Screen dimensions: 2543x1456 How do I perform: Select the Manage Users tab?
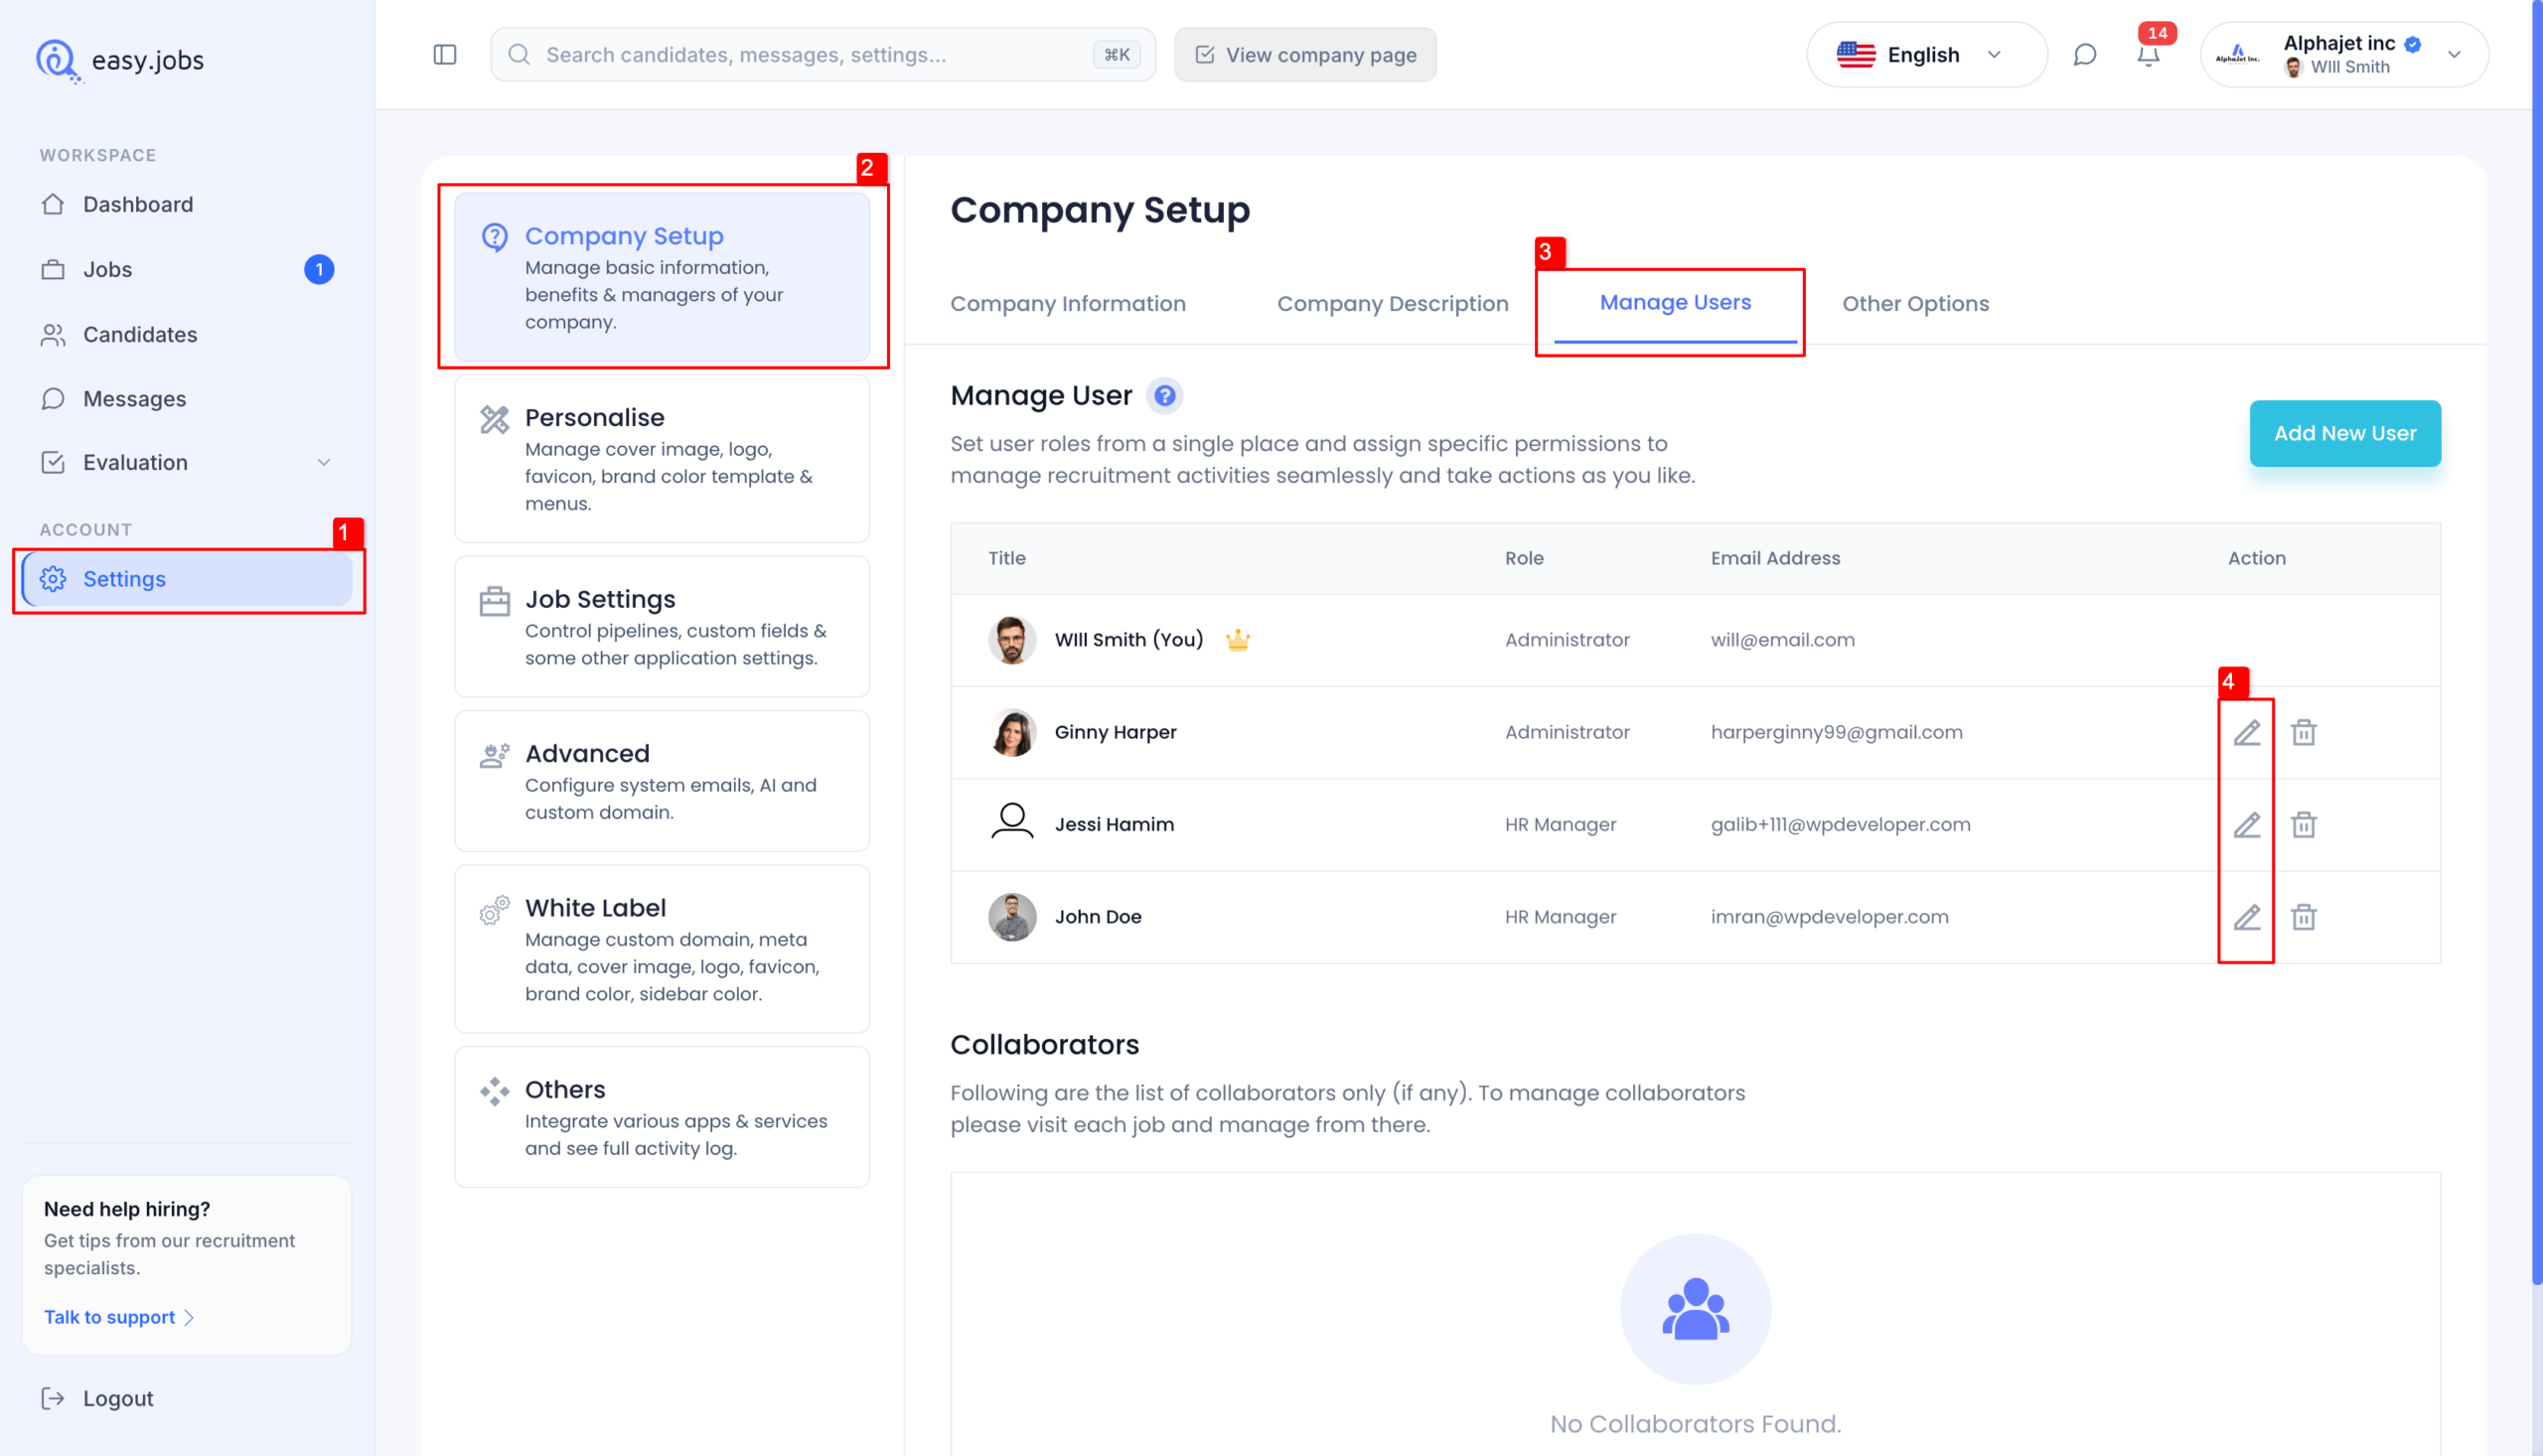coord(1675,303)
